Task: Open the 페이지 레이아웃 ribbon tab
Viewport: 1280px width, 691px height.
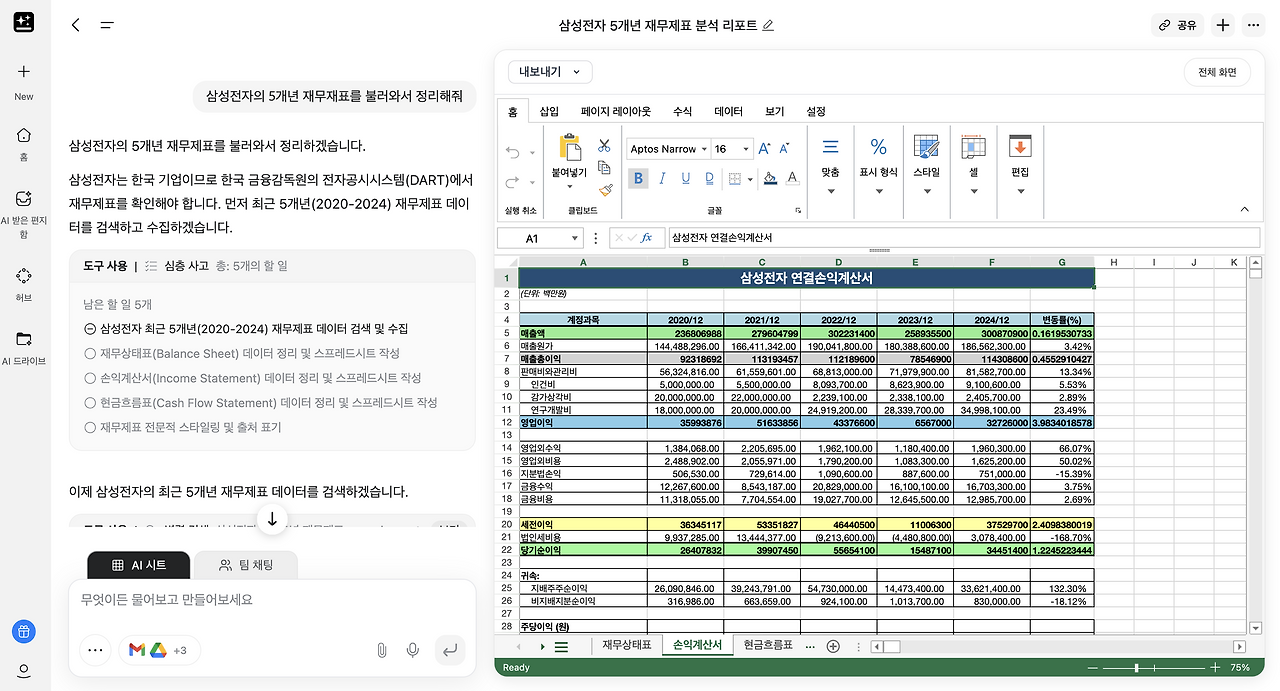Action: [616, 112]
